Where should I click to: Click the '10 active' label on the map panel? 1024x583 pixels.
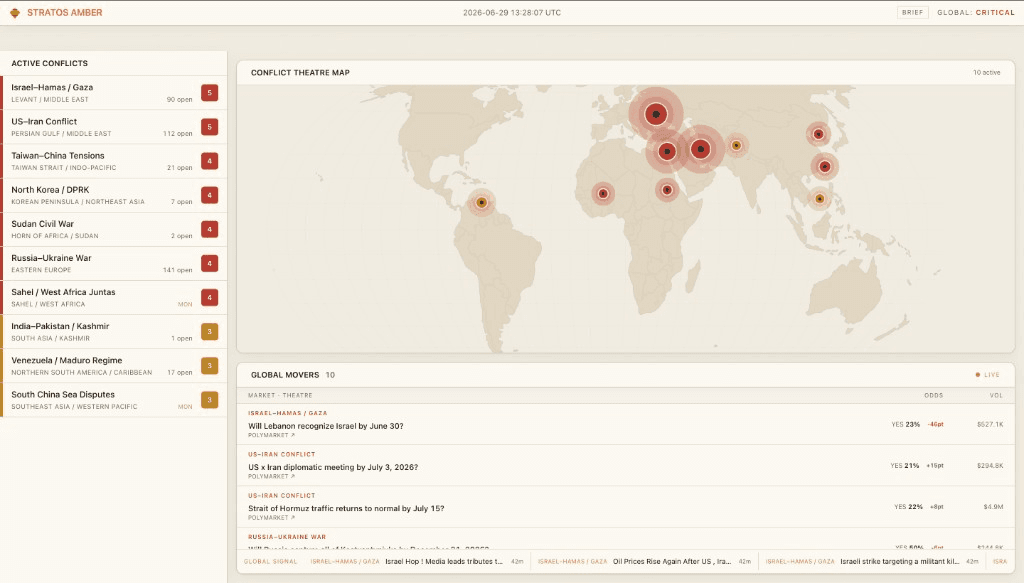(x=987, y=72)
